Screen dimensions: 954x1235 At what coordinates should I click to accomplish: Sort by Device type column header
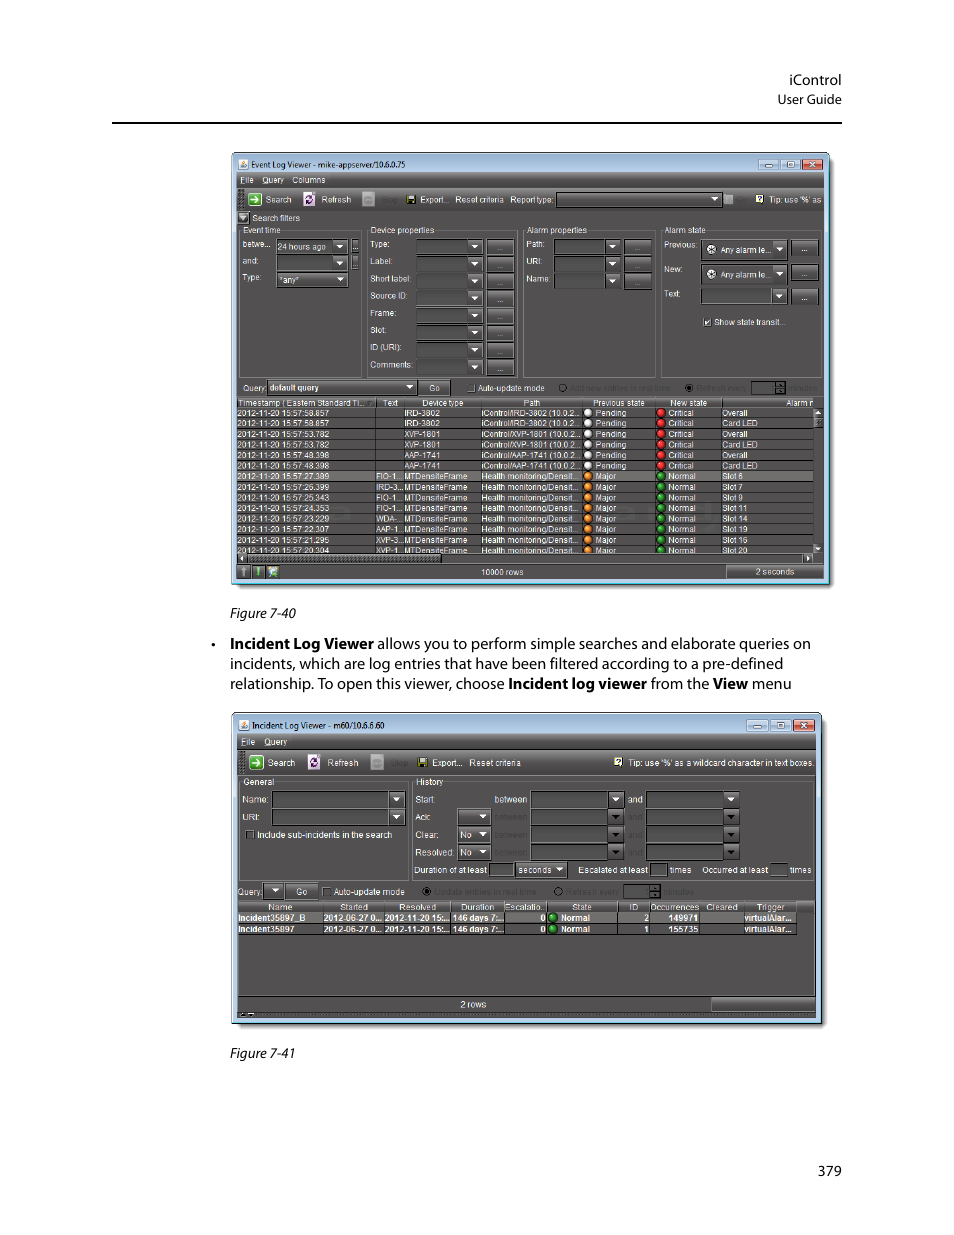pyautogui.click(x=442, y=403)
